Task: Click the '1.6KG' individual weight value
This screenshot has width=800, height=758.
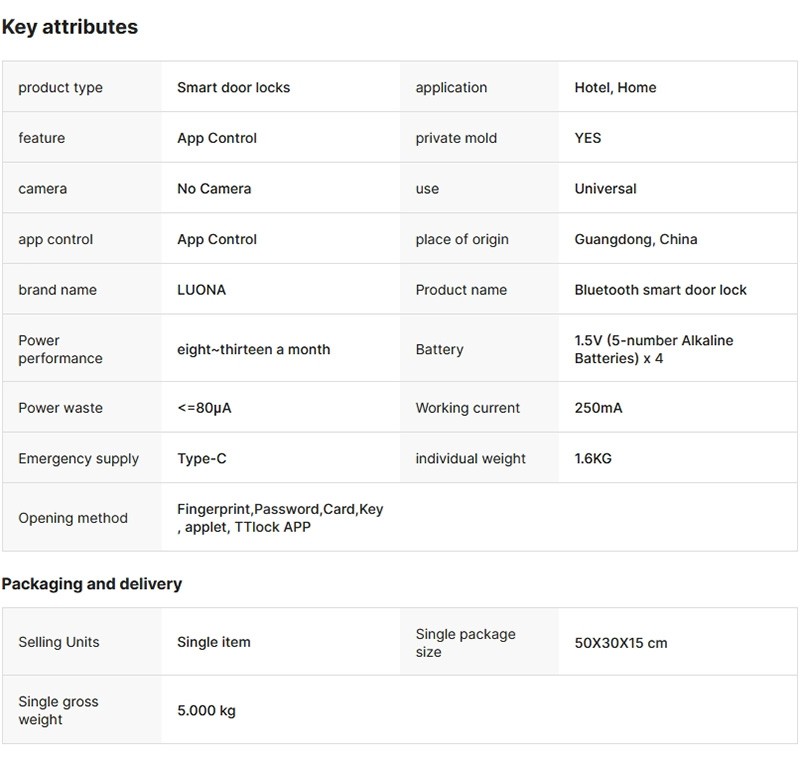Action: pyautogui.click(x=592, y=458)
